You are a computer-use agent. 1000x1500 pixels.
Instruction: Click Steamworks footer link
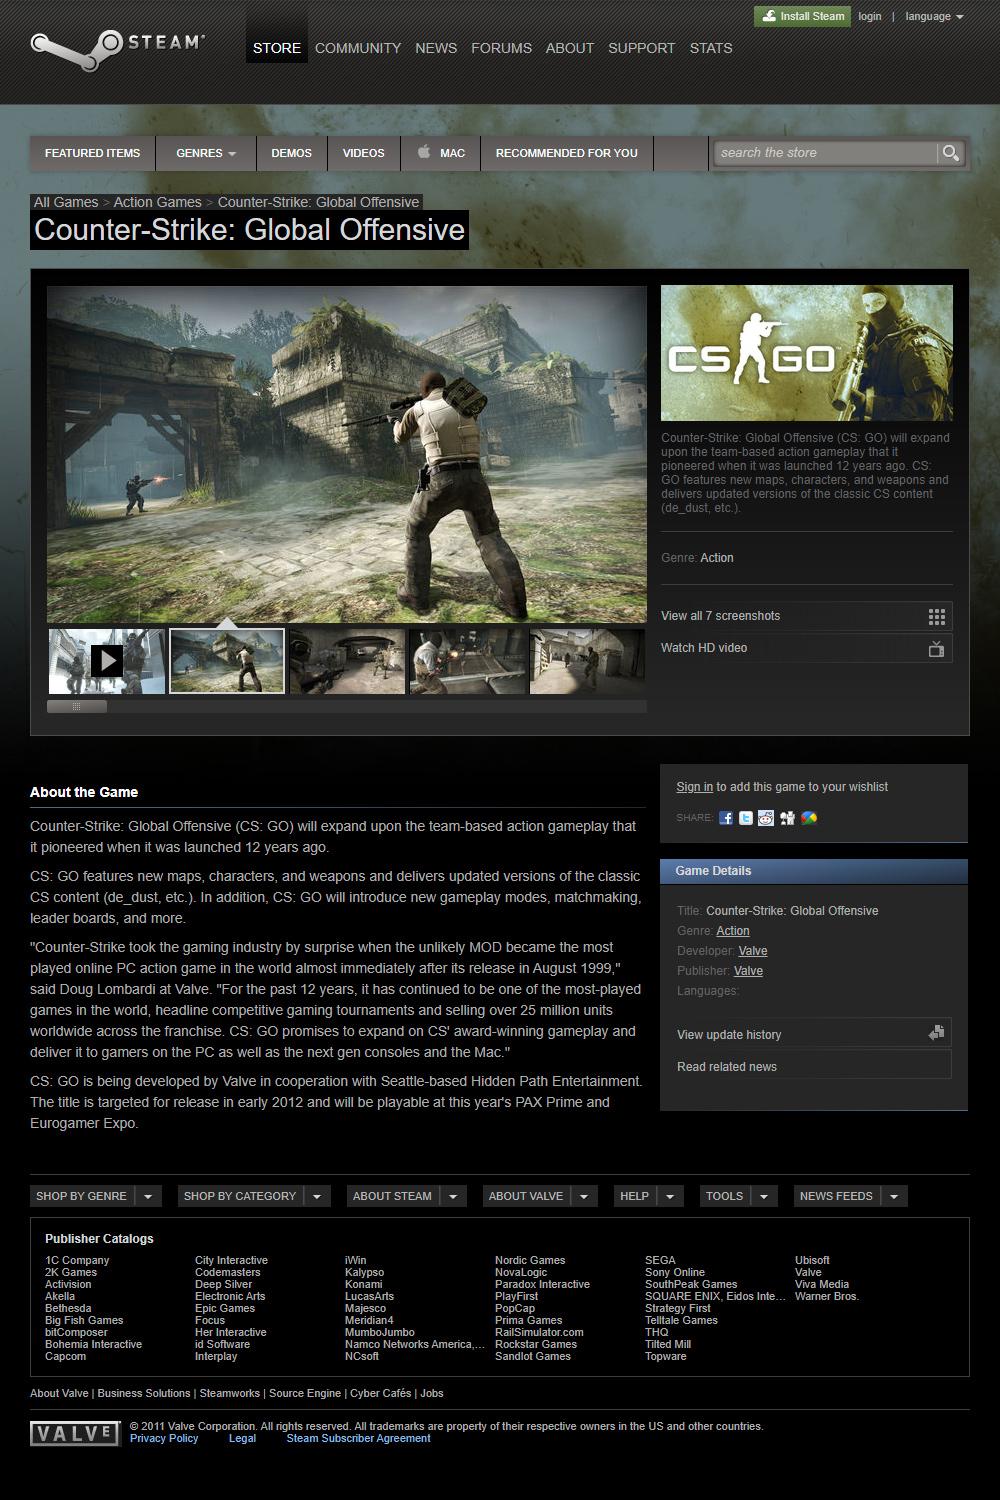(x=229, y=1393)
